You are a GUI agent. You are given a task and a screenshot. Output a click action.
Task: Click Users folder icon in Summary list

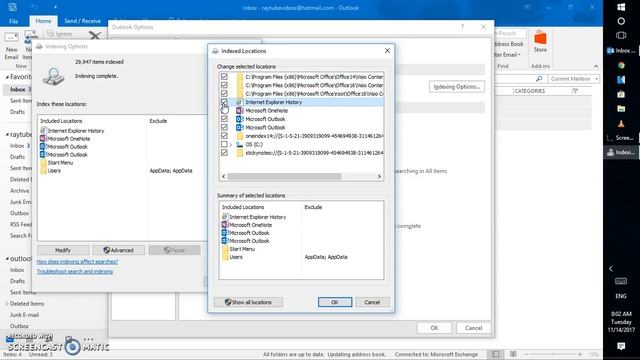click(224, 257)
